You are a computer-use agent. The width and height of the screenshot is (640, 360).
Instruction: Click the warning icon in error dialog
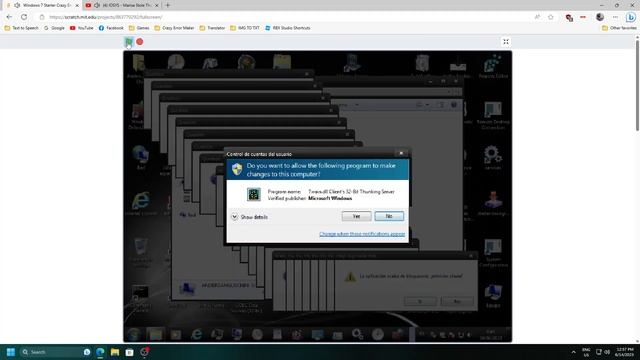tap(350, 277)
